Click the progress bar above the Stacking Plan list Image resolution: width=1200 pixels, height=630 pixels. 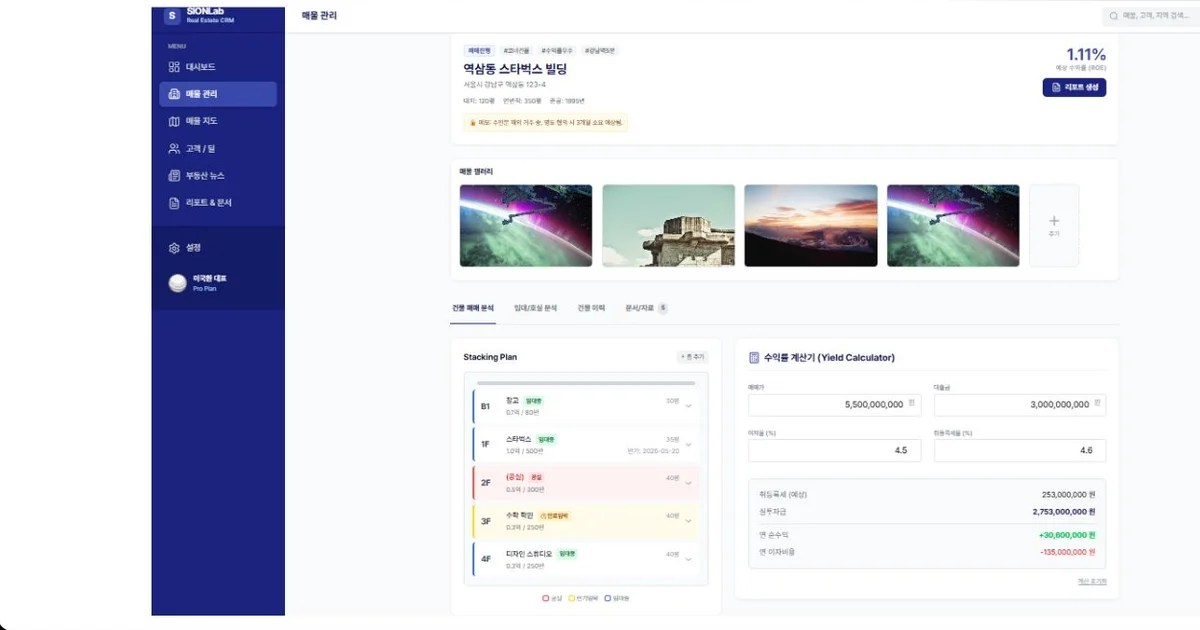pos(586,382)
